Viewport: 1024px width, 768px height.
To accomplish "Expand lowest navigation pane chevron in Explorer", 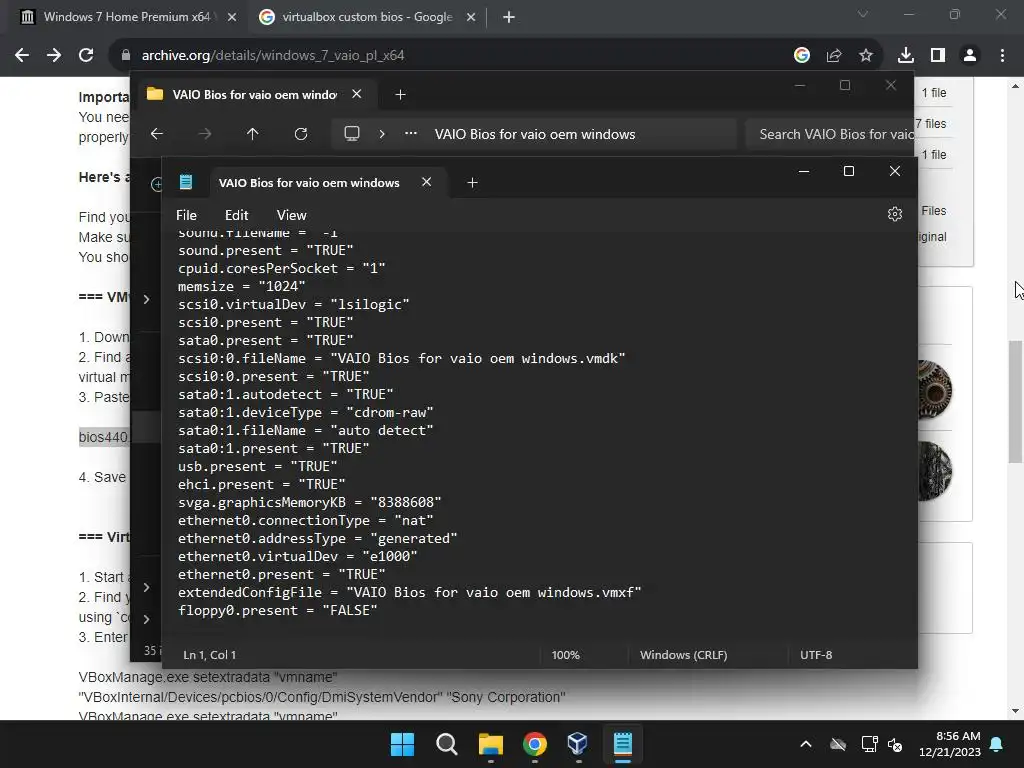I will pos(146,619).
